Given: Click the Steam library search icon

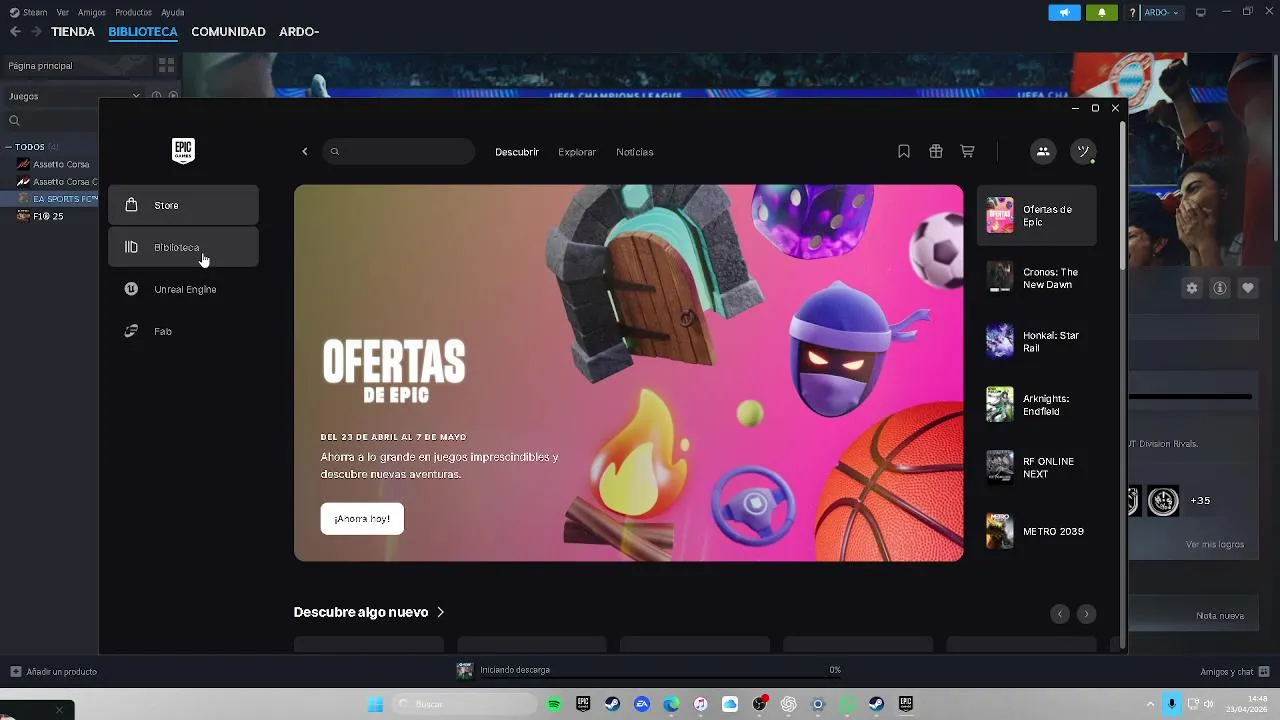Looking at the screenshot, I should 14,120.
